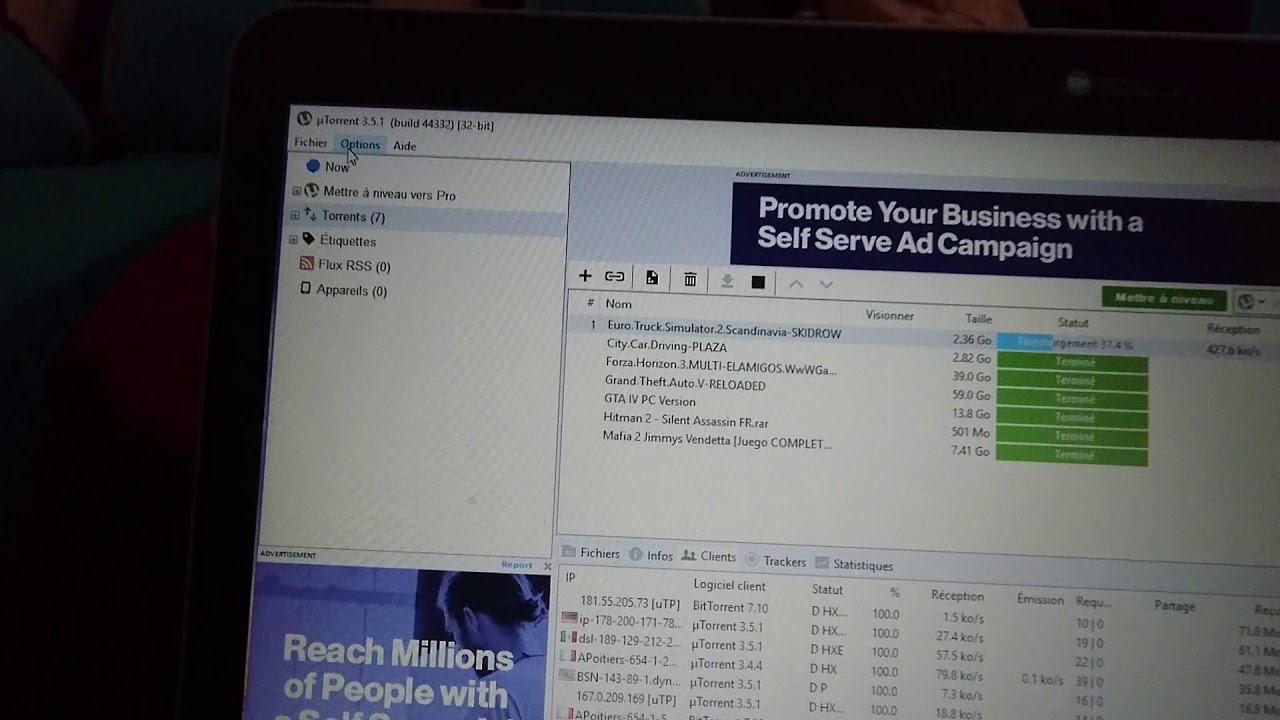Select the GTA IV PC Version torrent

click(649, 401)
